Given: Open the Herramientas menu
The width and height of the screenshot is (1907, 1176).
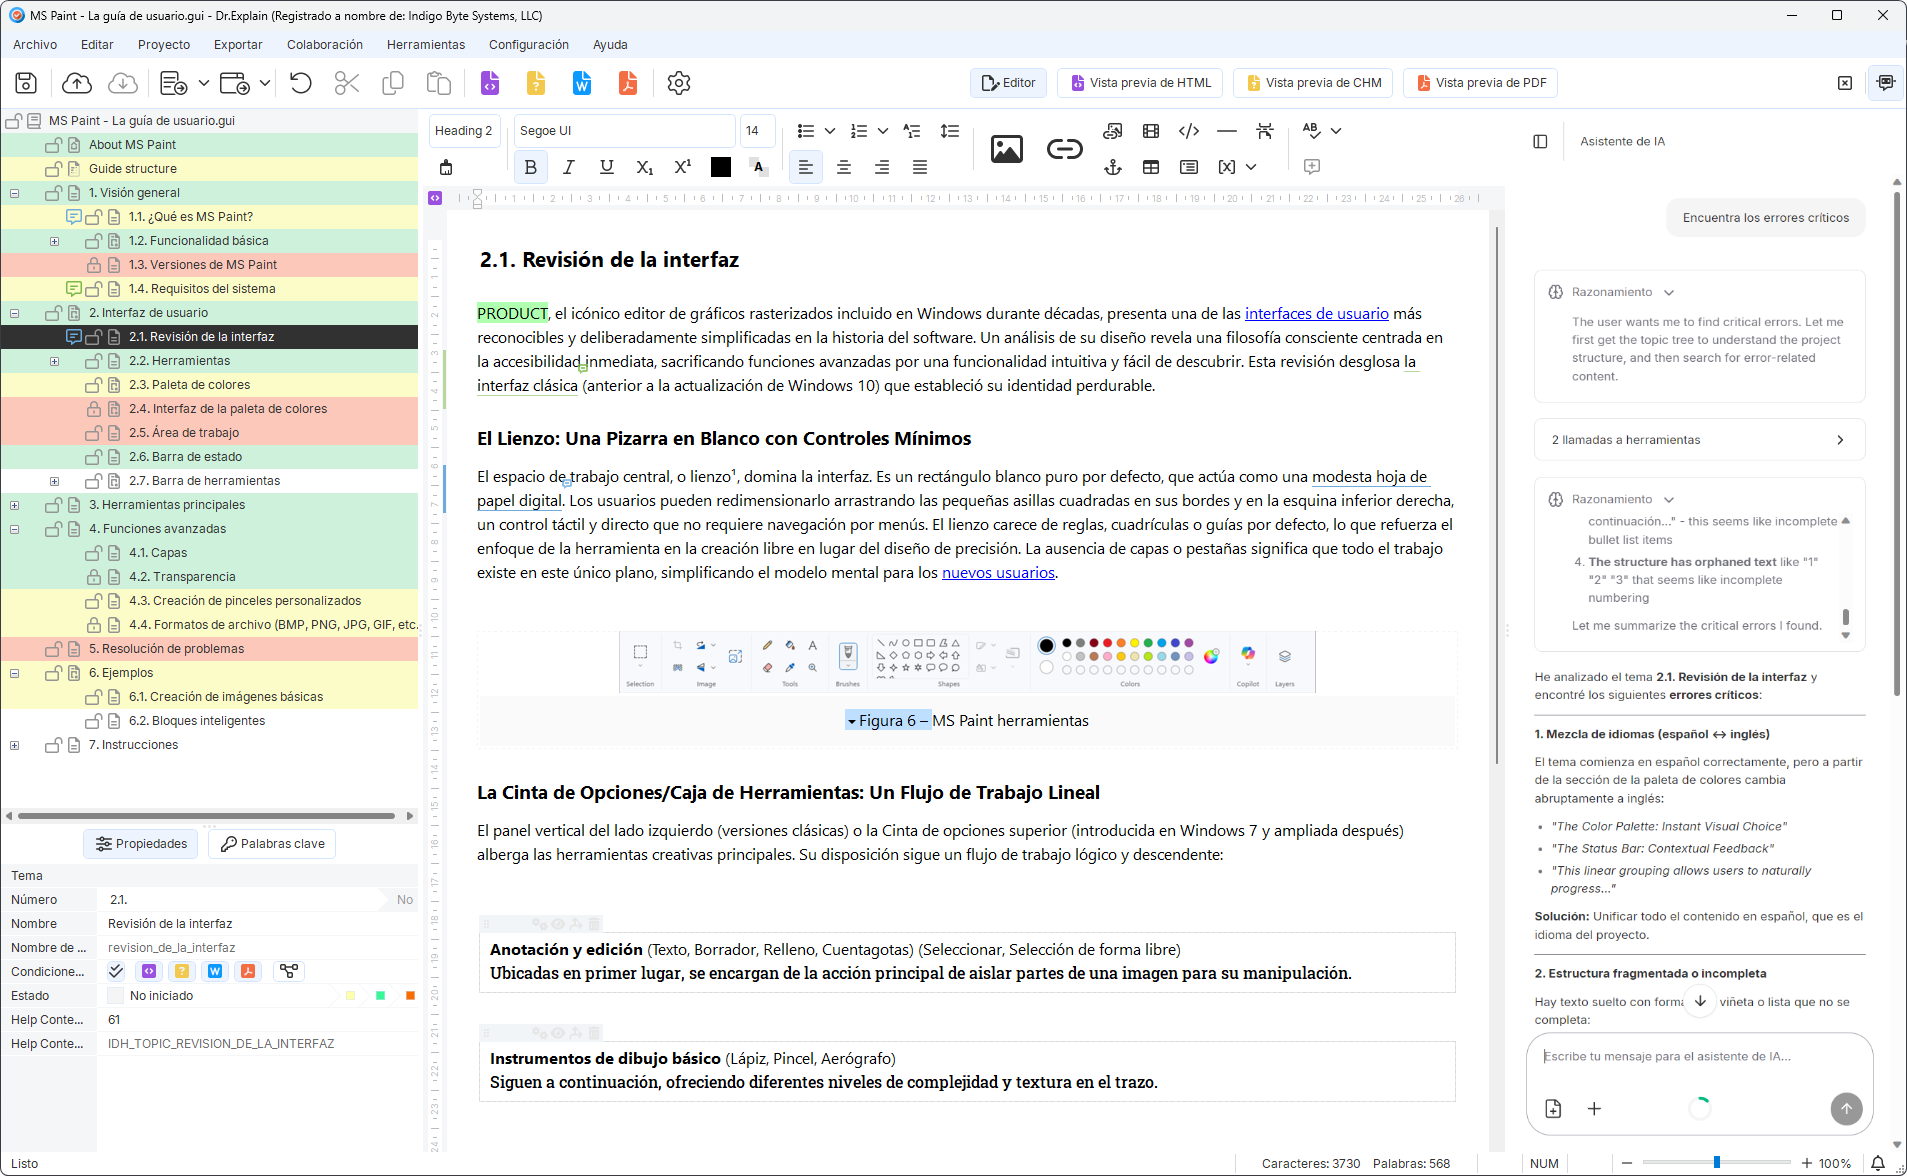Looking at the screenshot, I should click(x=426, y=45).
